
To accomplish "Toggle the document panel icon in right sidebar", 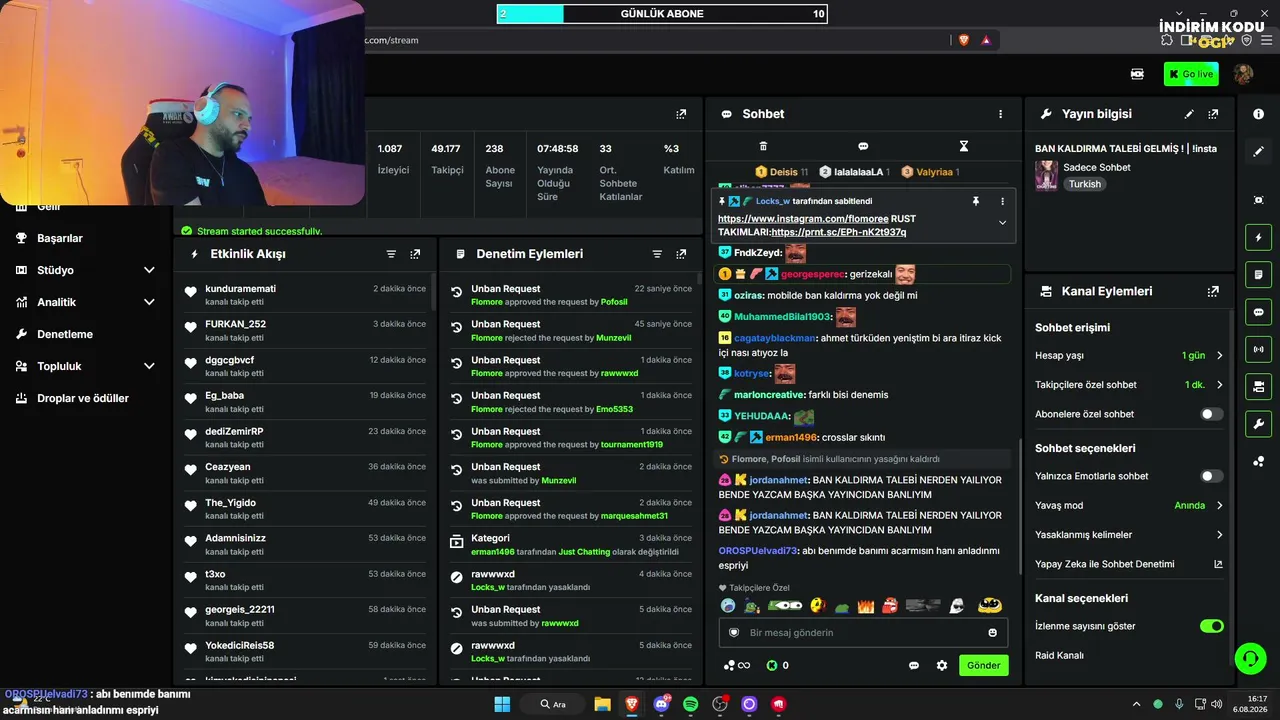I will (x=1258, y=274).
